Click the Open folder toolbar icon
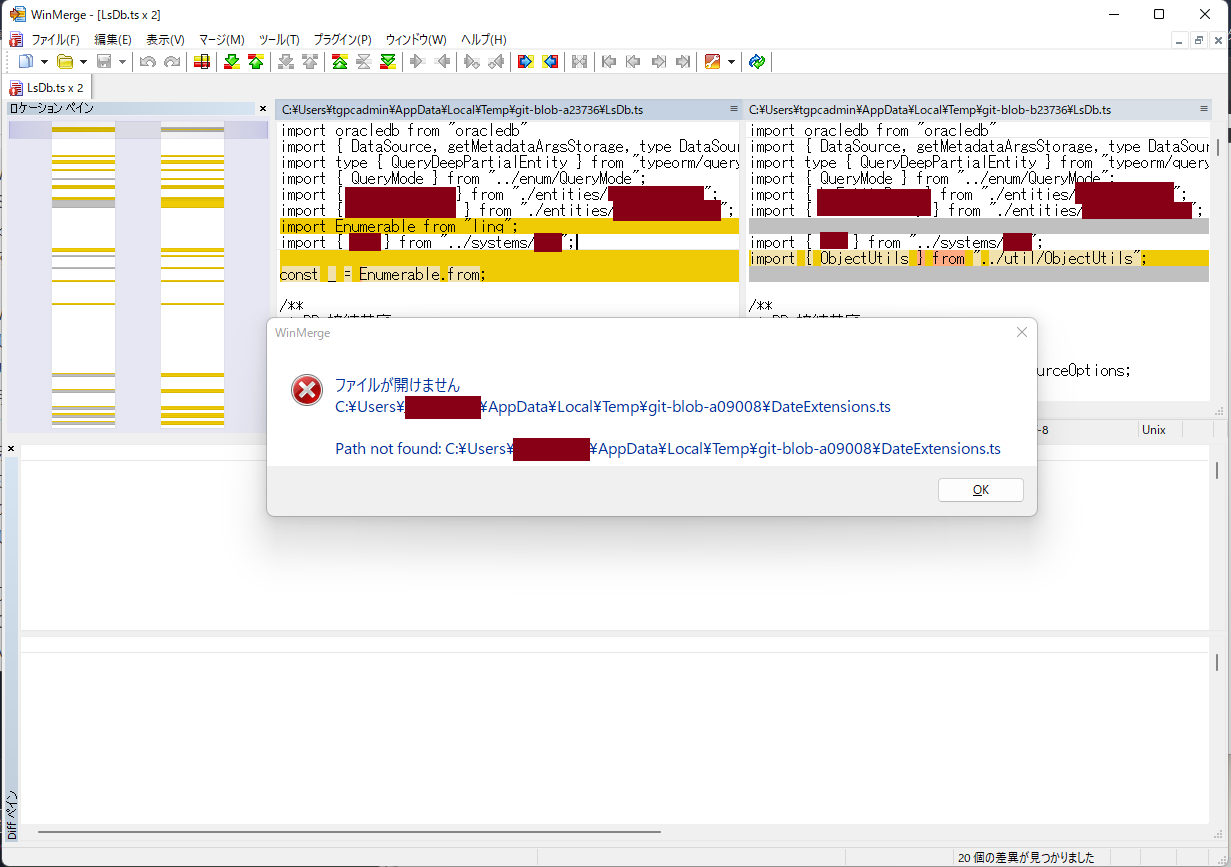Viewport: 1231px width, 867px height. [65, 62]
